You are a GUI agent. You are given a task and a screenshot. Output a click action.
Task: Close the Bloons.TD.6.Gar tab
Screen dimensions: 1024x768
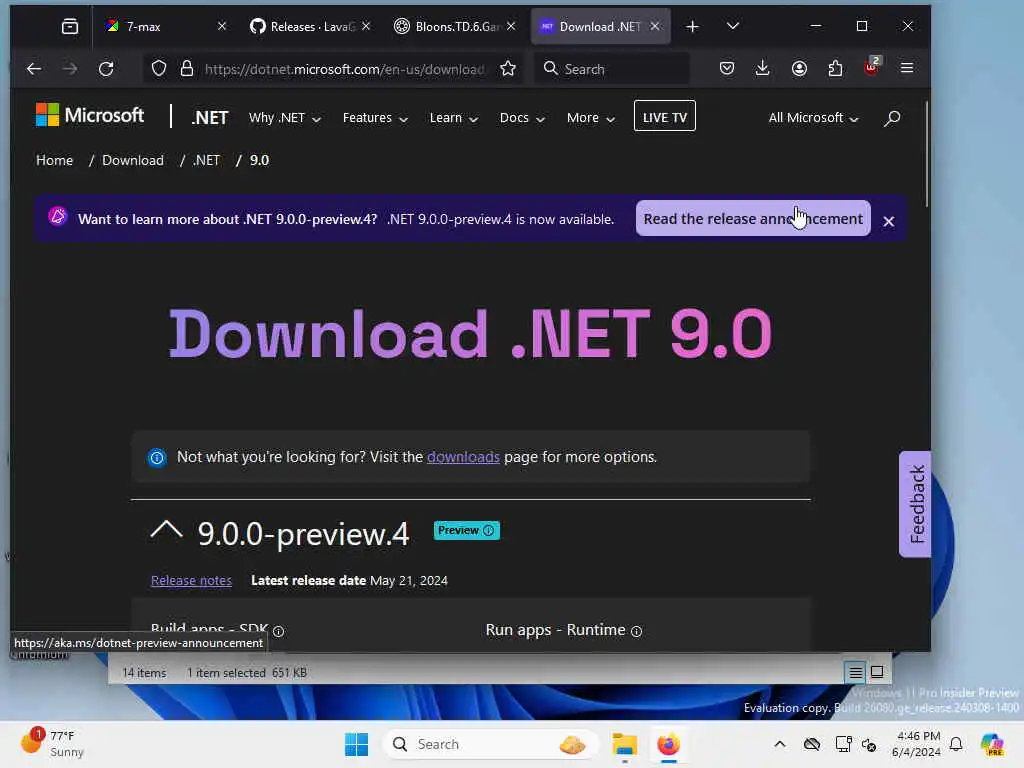click(511, 26)
